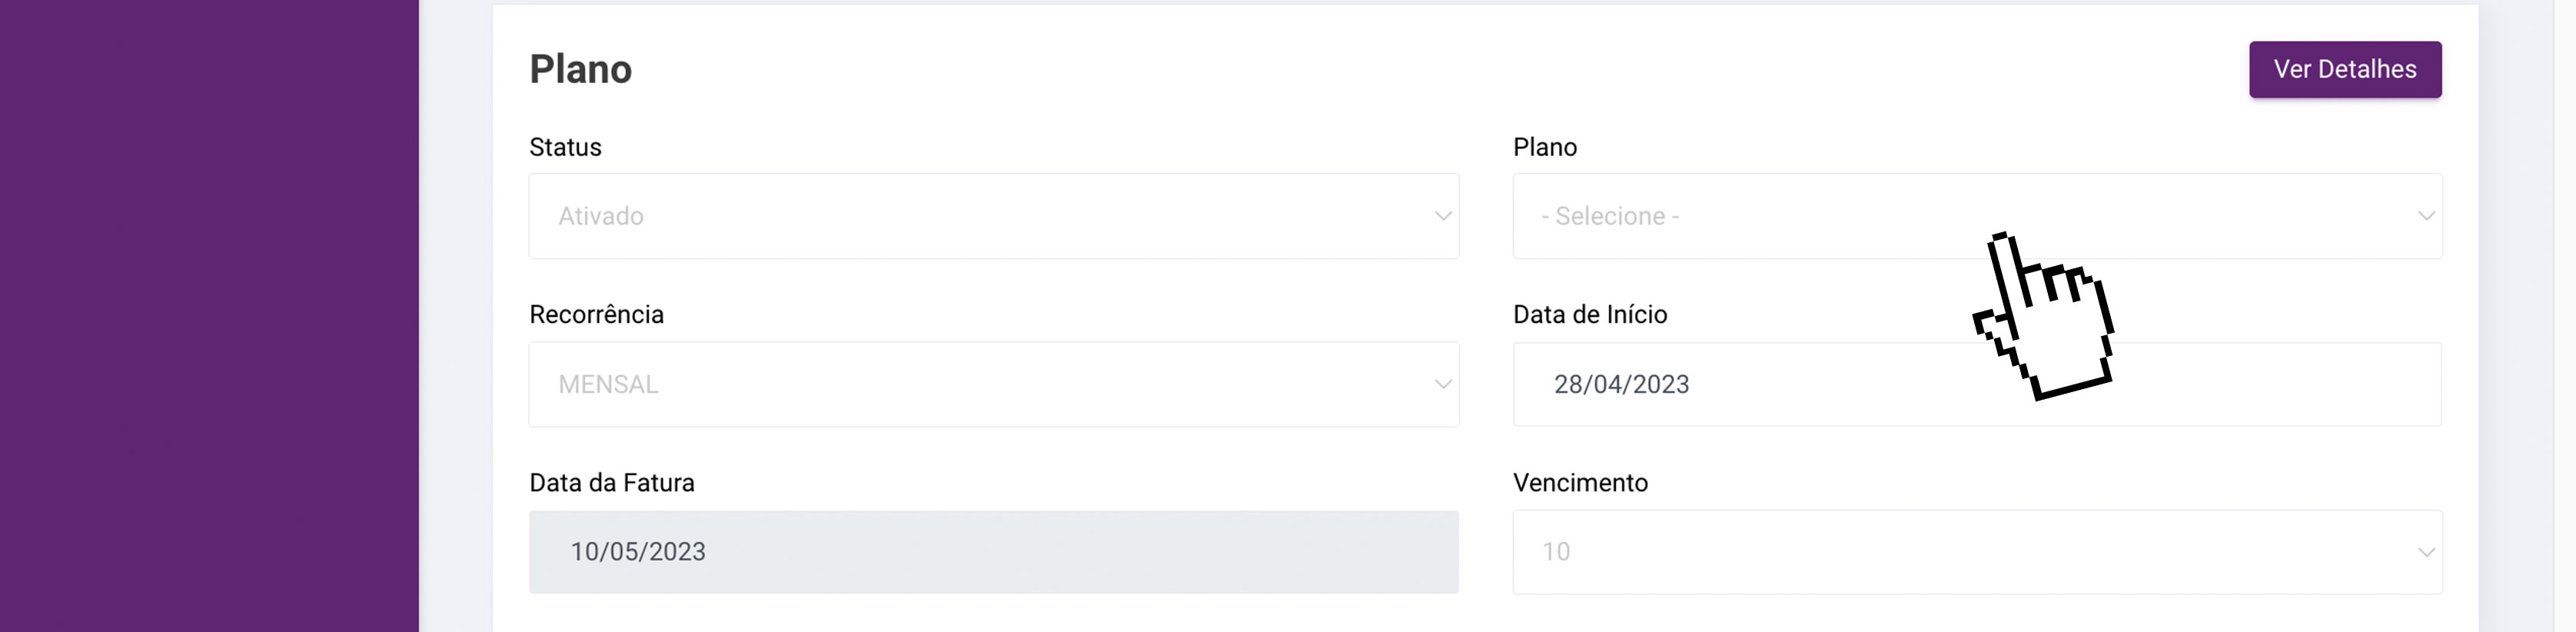Image resolution: width=2576 pixels, height=632 pixels.
Task: Expand the Recorrência dropdown showing MENSAL
Action: click(992, 385)
